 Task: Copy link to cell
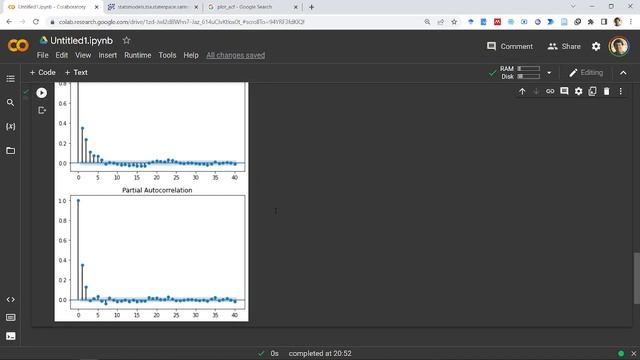[550, 91]
